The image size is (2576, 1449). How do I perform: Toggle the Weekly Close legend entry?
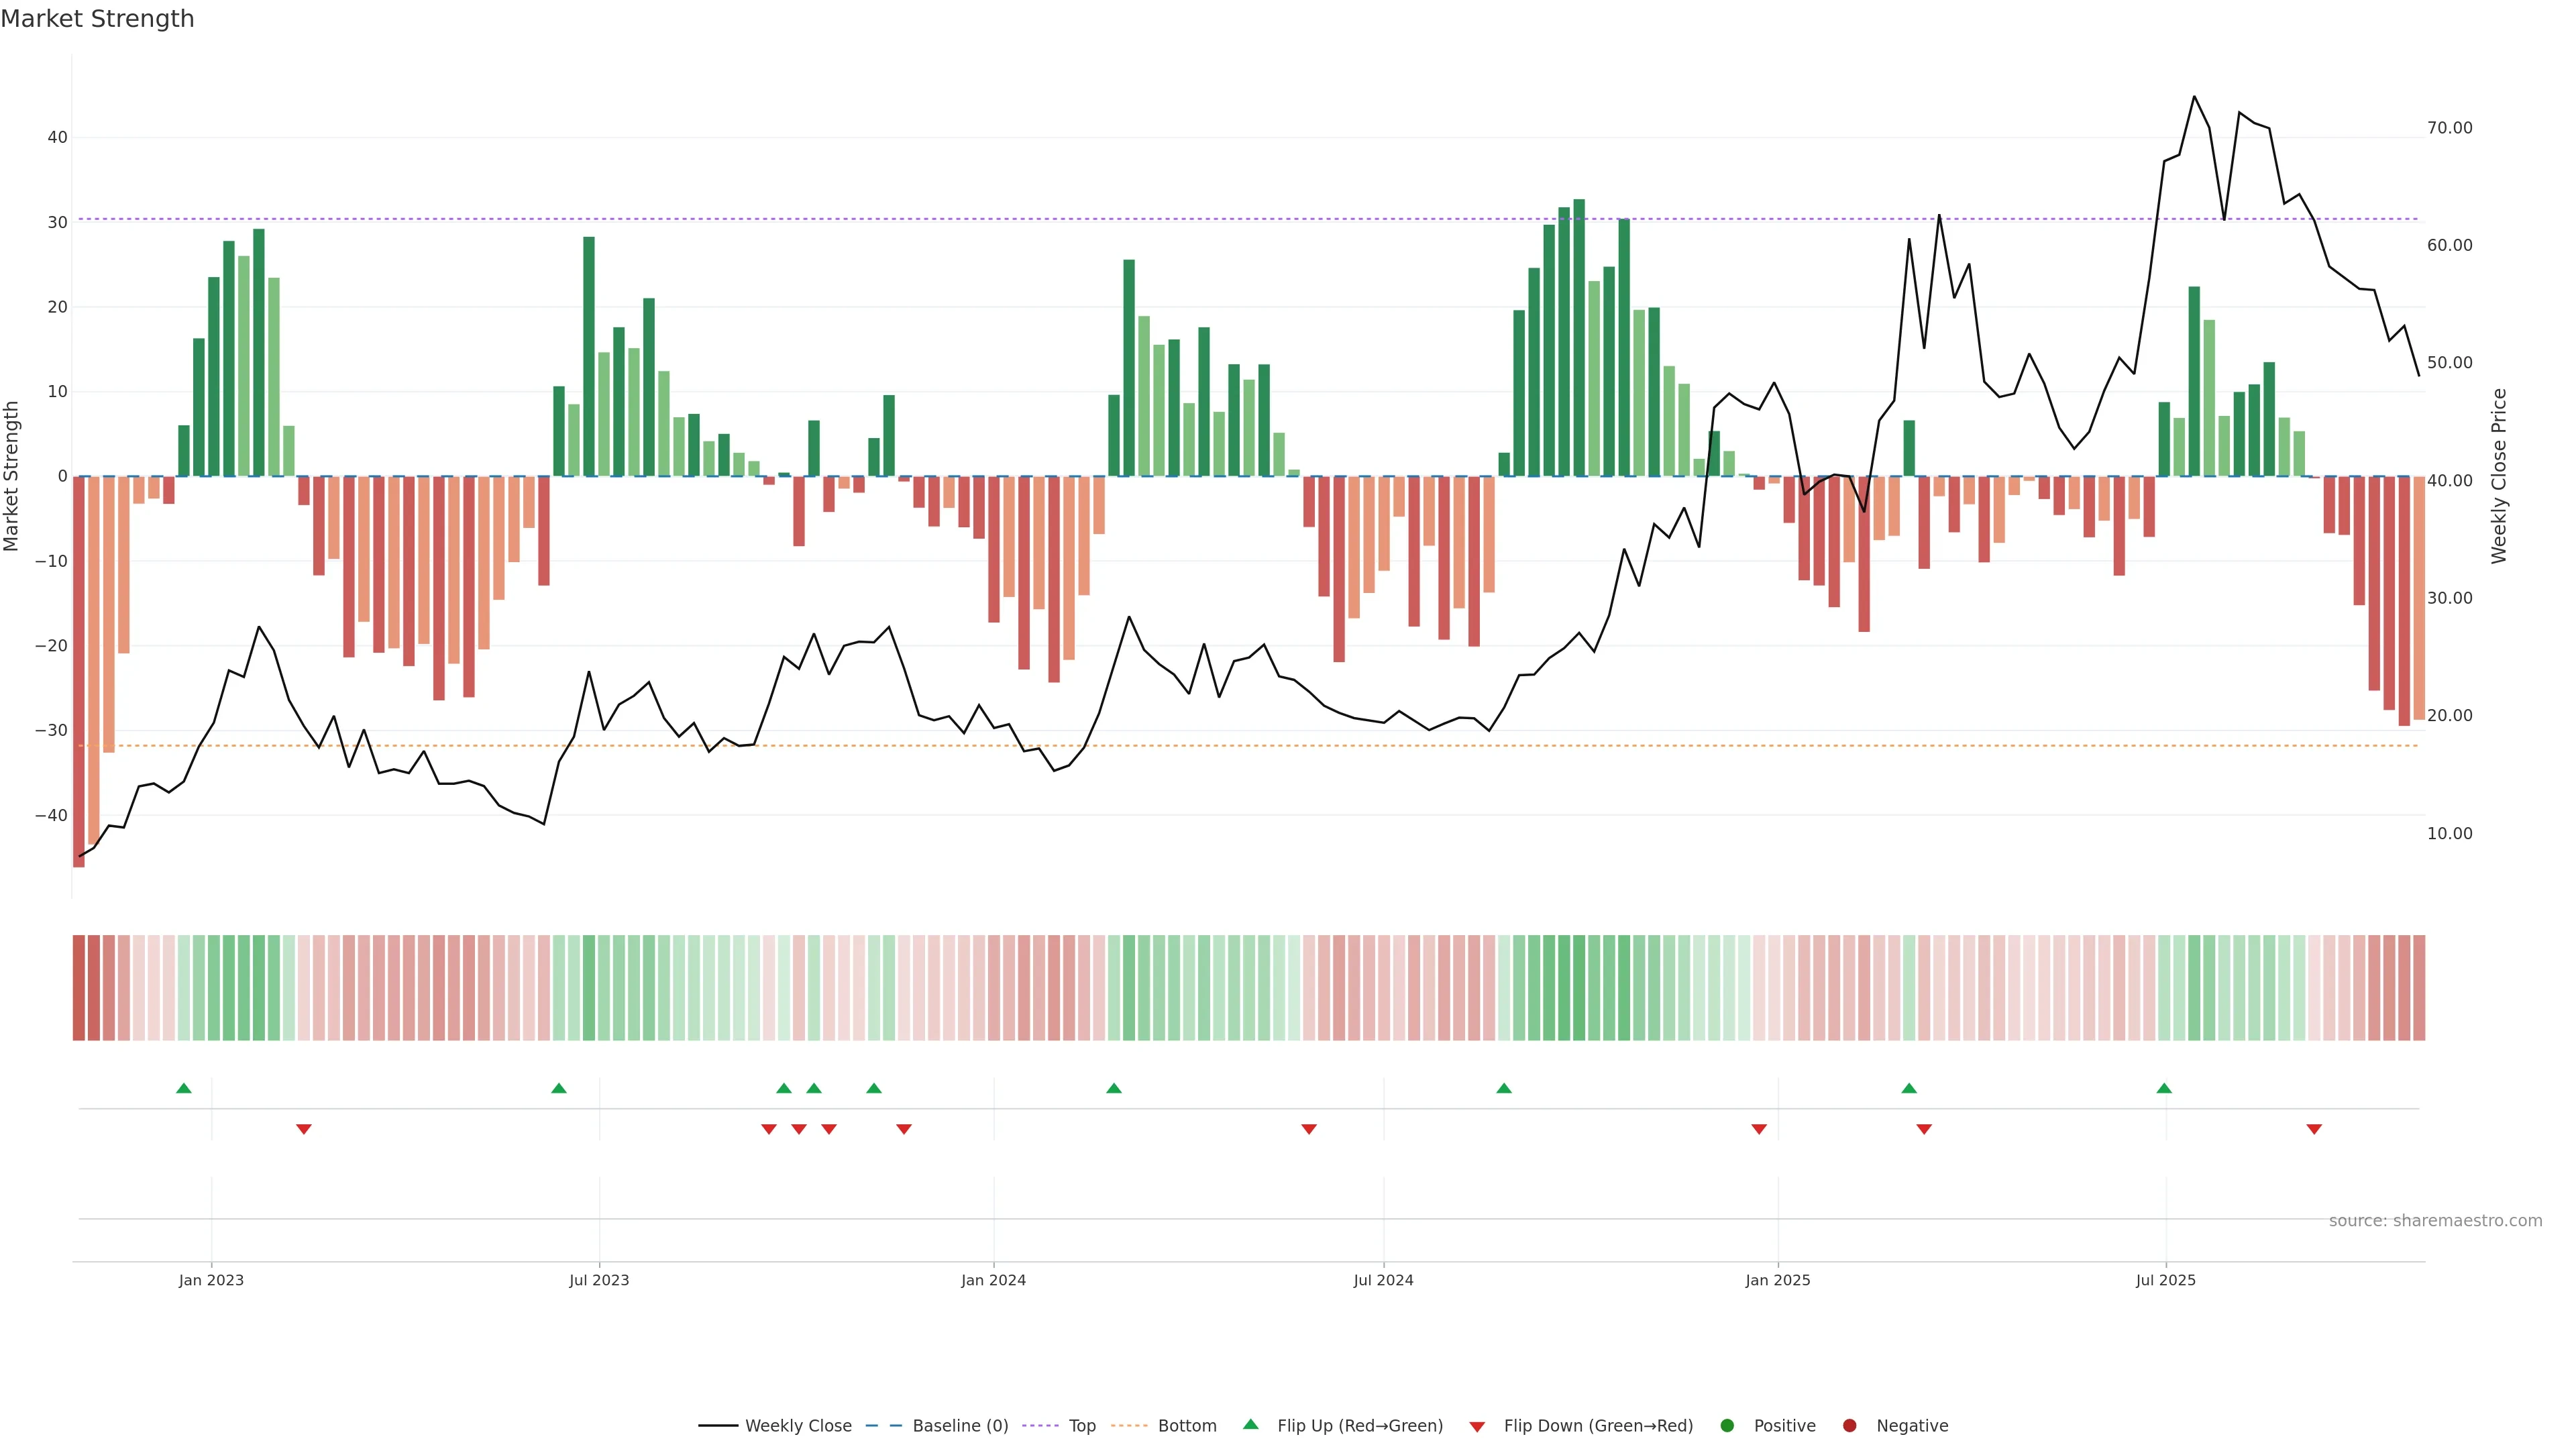click(797, 1426)
